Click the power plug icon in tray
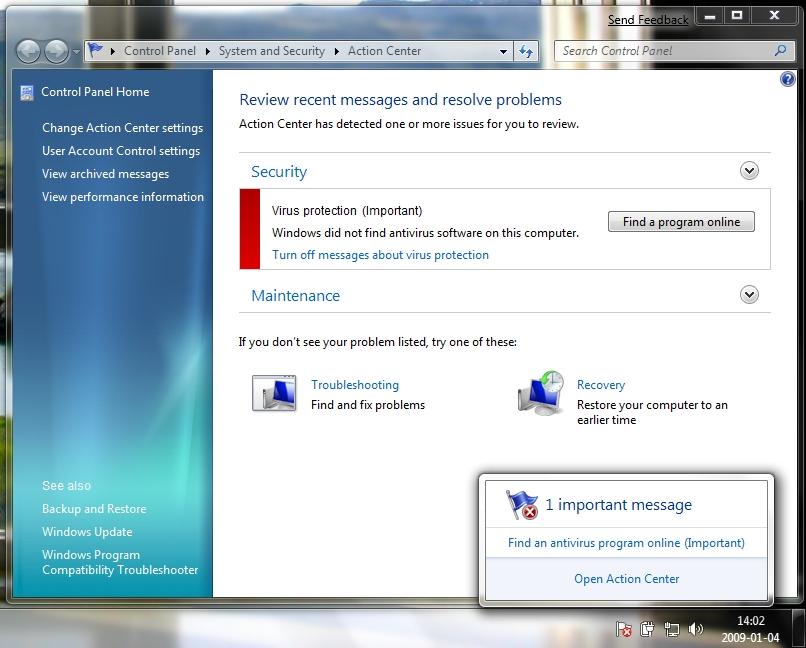This screenshot has height=648, width=806. (648, 629)
